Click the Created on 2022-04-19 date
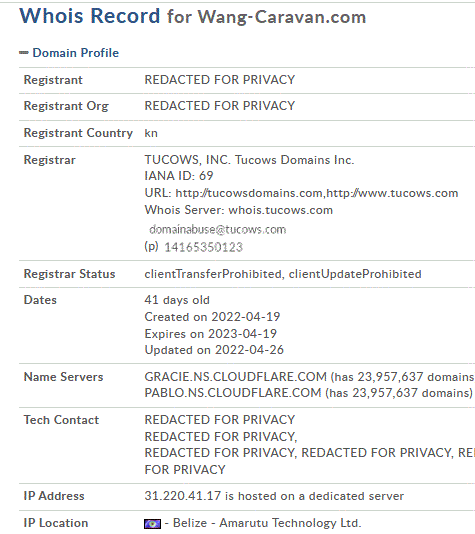The width and height of the screenshot is (475, 534). tap(212, 317)
